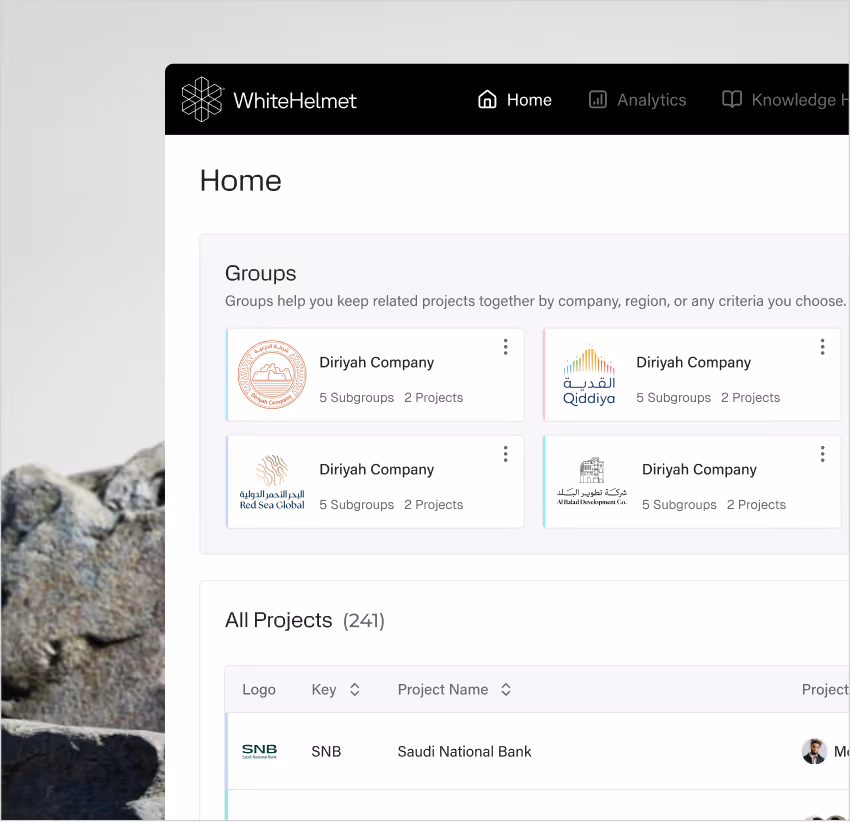850x822 pixels.
Task: Click the round Diriyah Company seal logo
Action: click(272, 374)
